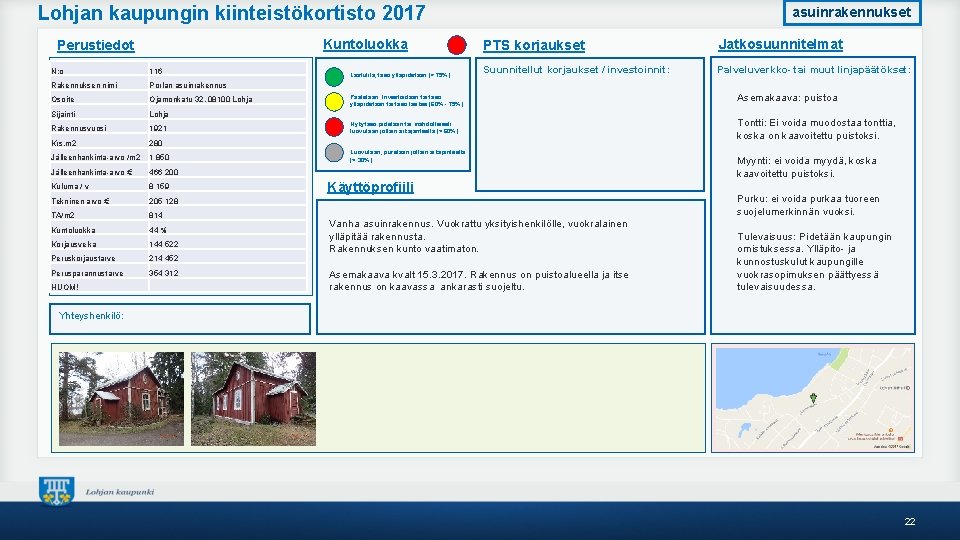
Task: Click the Yhteyshenkilö contact field
Action: click(x=180, y=319)
